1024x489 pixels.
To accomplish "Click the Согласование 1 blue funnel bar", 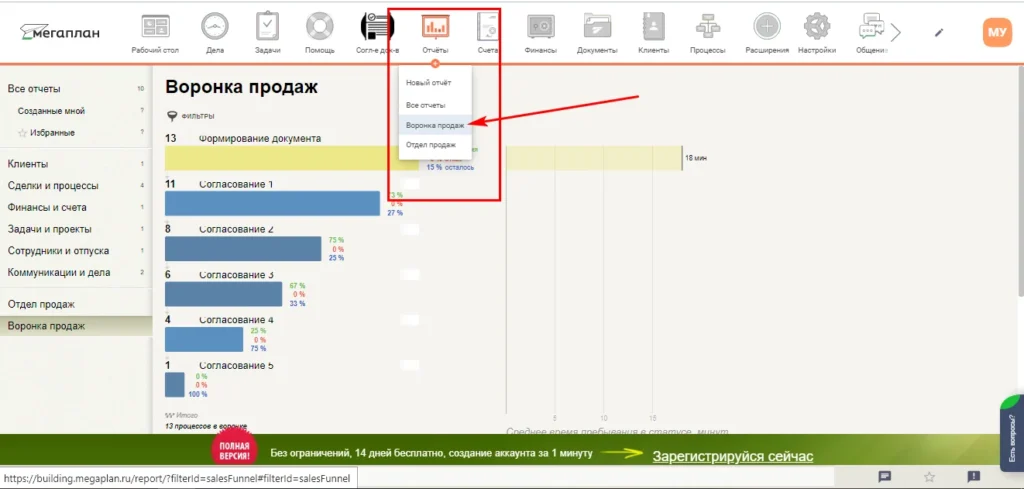I will (272, 203).
